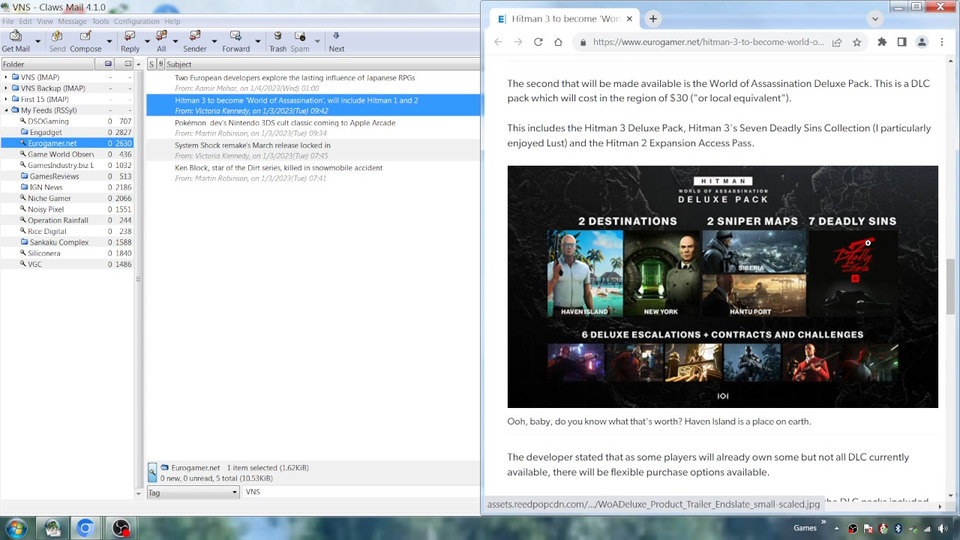Open the View menu

45,21
